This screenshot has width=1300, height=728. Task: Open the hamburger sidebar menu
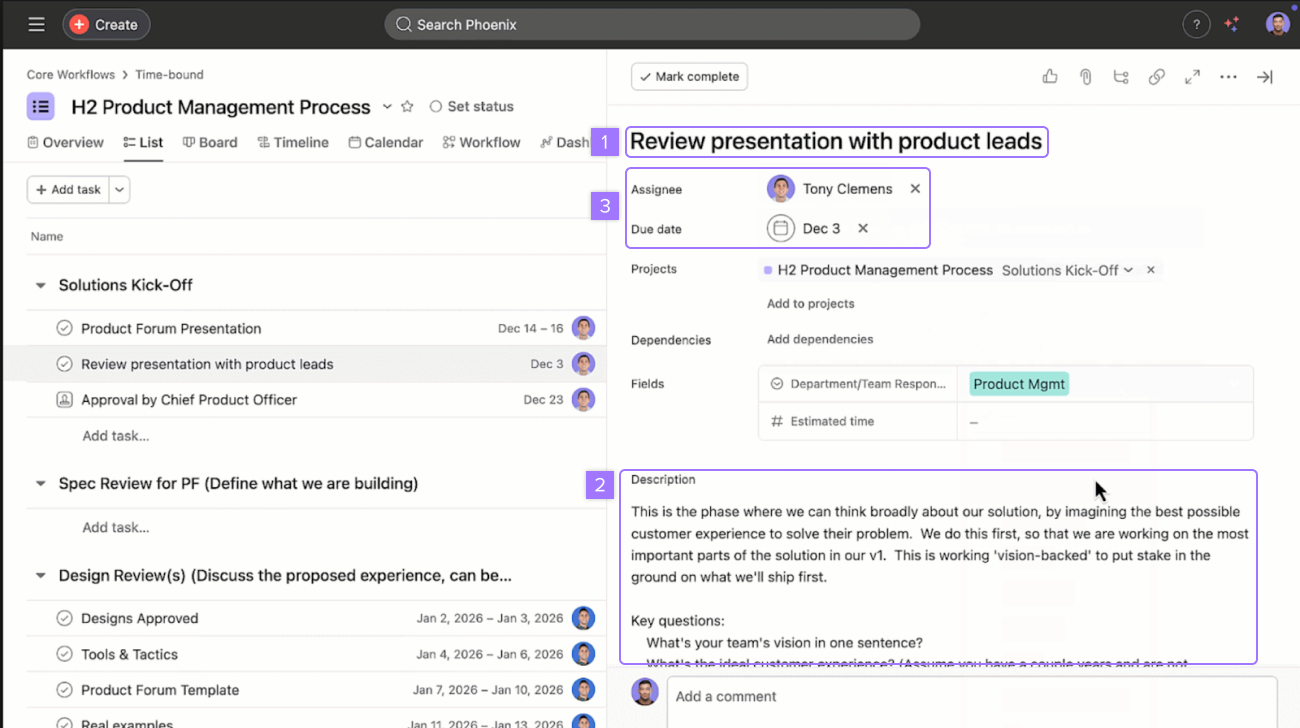pyautogui.click(x=36, y=24)
